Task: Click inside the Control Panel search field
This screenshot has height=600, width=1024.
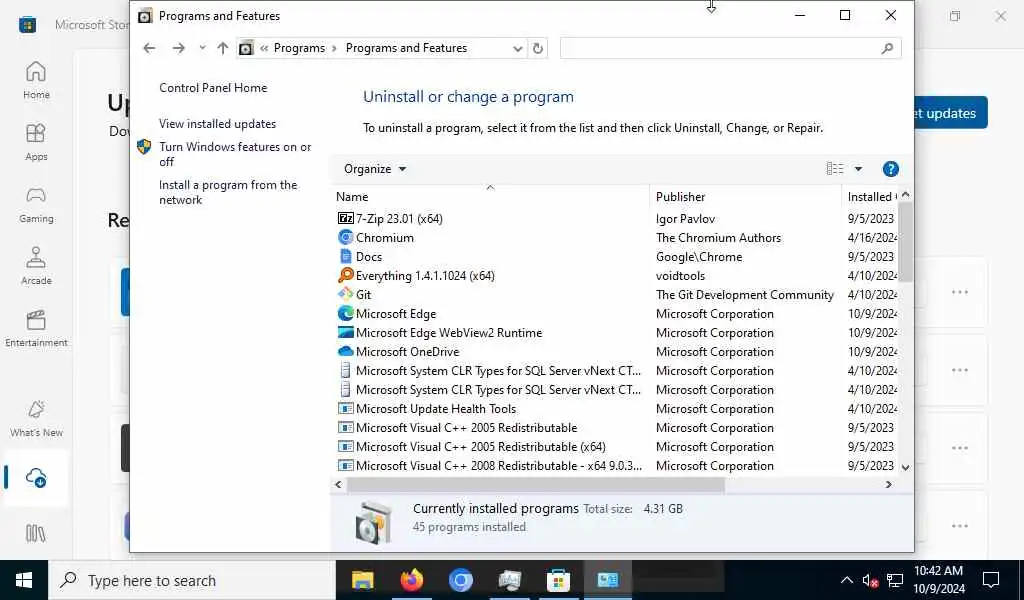Action: click(x=720, y=48)
